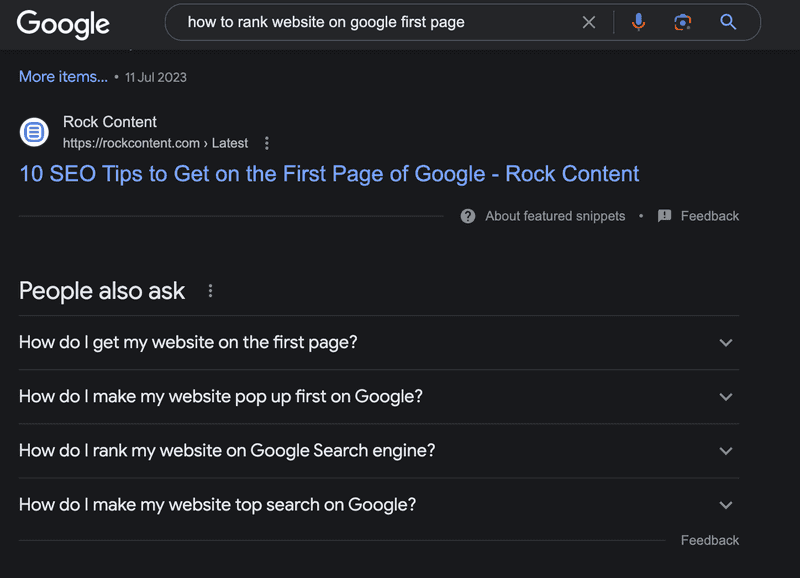Viewport: 800px width, 578px height.
Task: Click the Google logo
Action: tap(63, 23)
